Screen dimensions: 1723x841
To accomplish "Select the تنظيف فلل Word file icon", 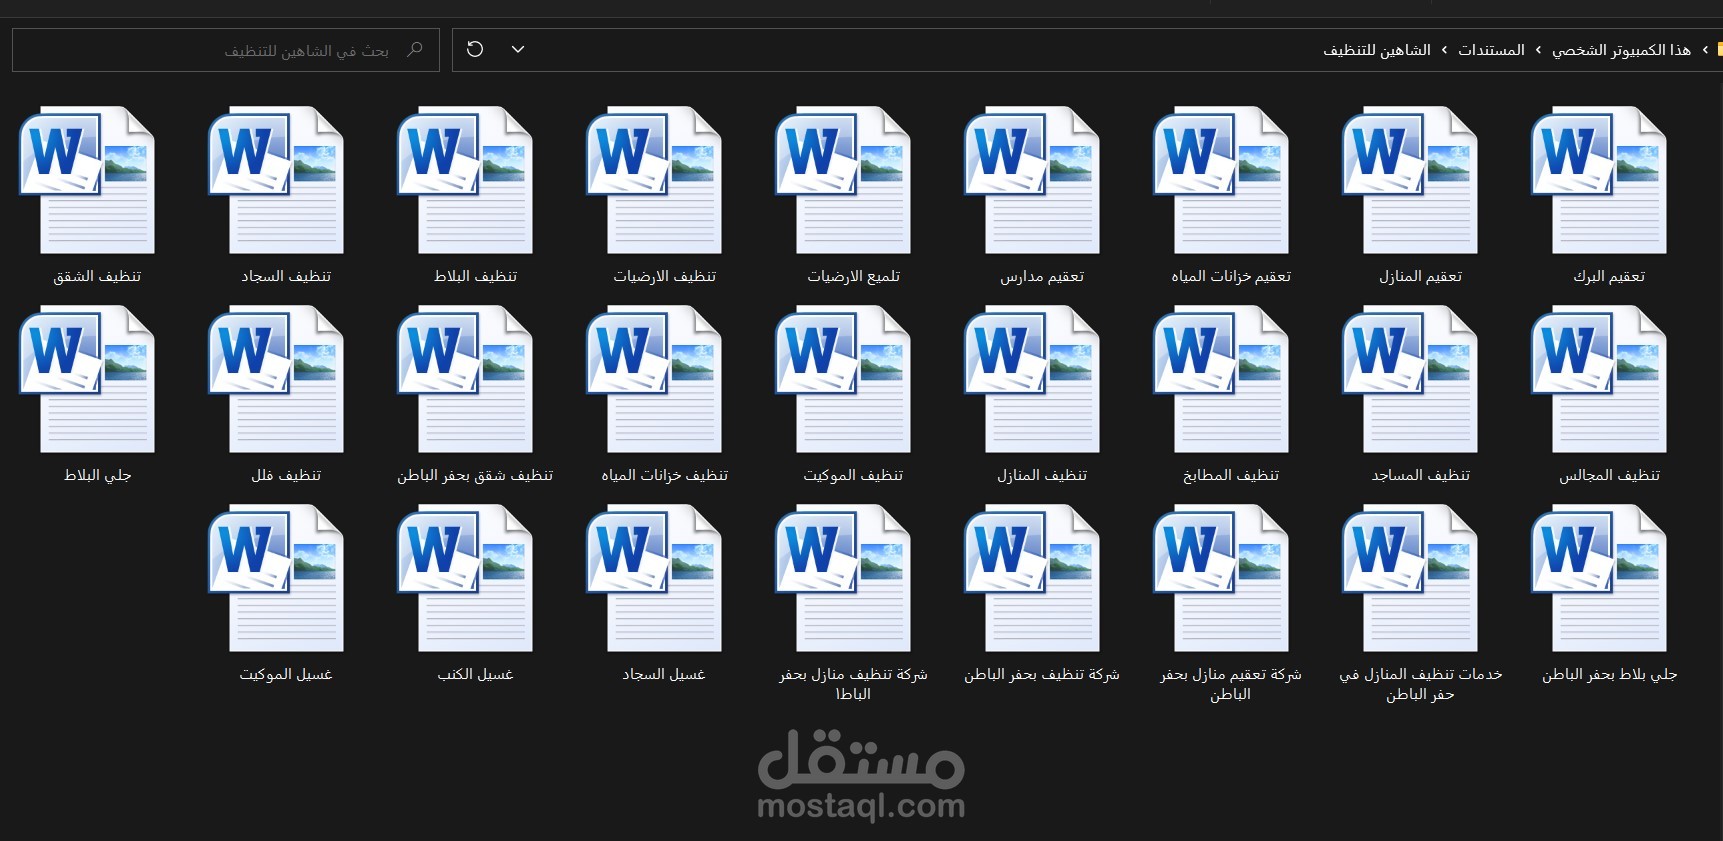I will click(276, 379).
